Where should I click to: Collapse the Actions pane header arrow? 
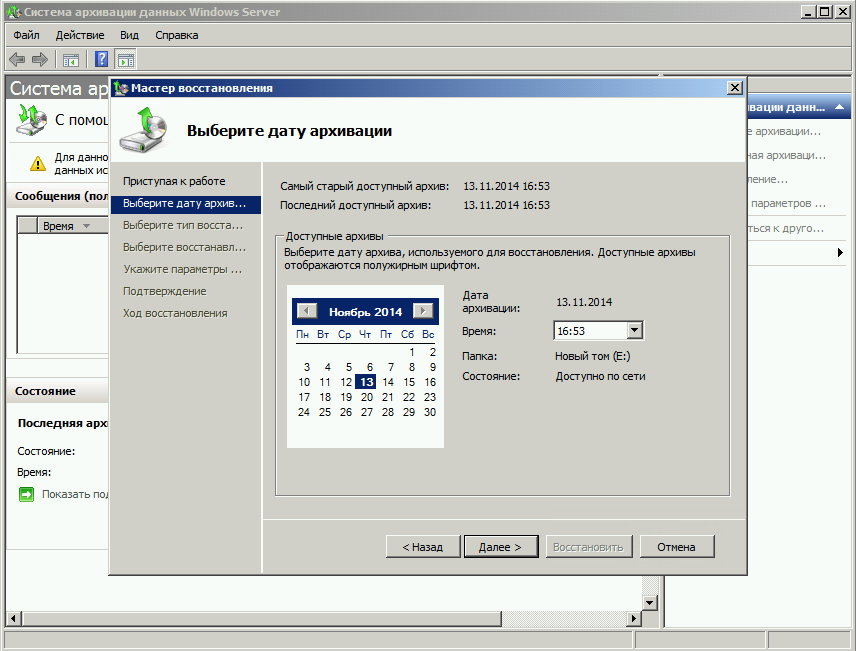[841, 107]
